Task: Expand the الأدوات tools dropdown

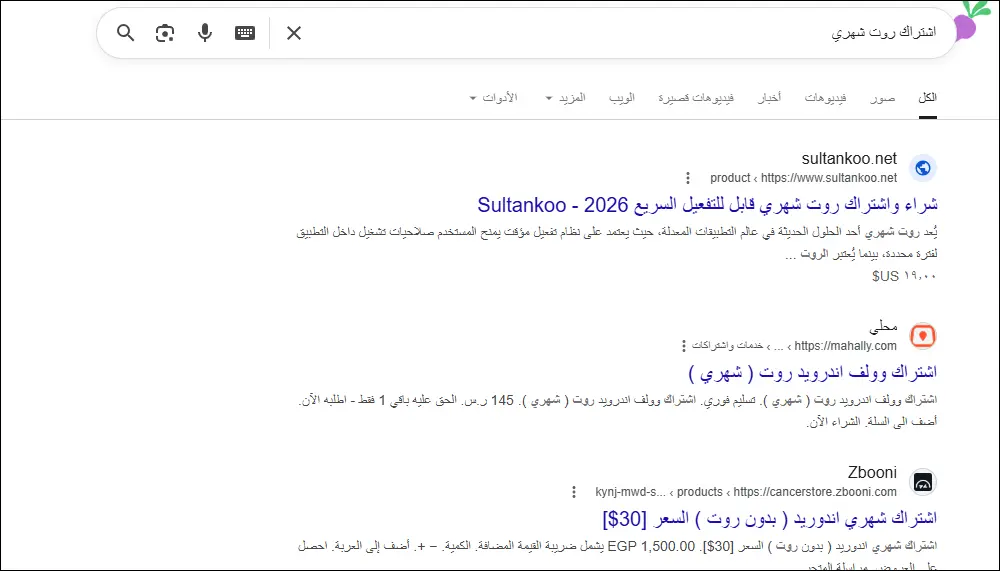Action: (494, 98)
